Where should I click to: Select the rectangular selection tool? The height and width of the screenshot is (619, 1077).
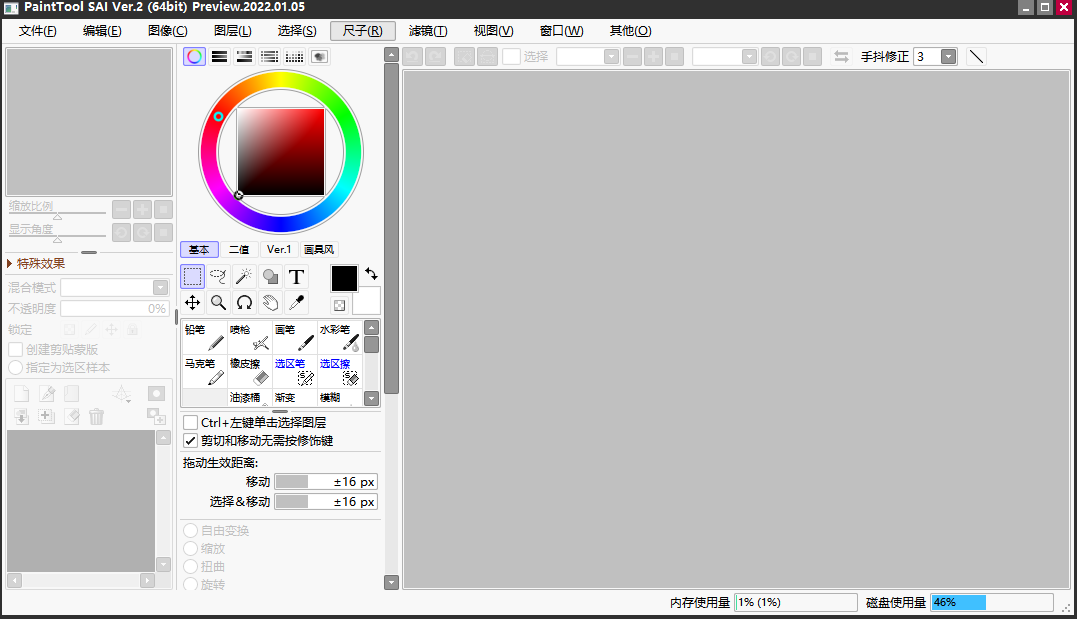[193, 277]
